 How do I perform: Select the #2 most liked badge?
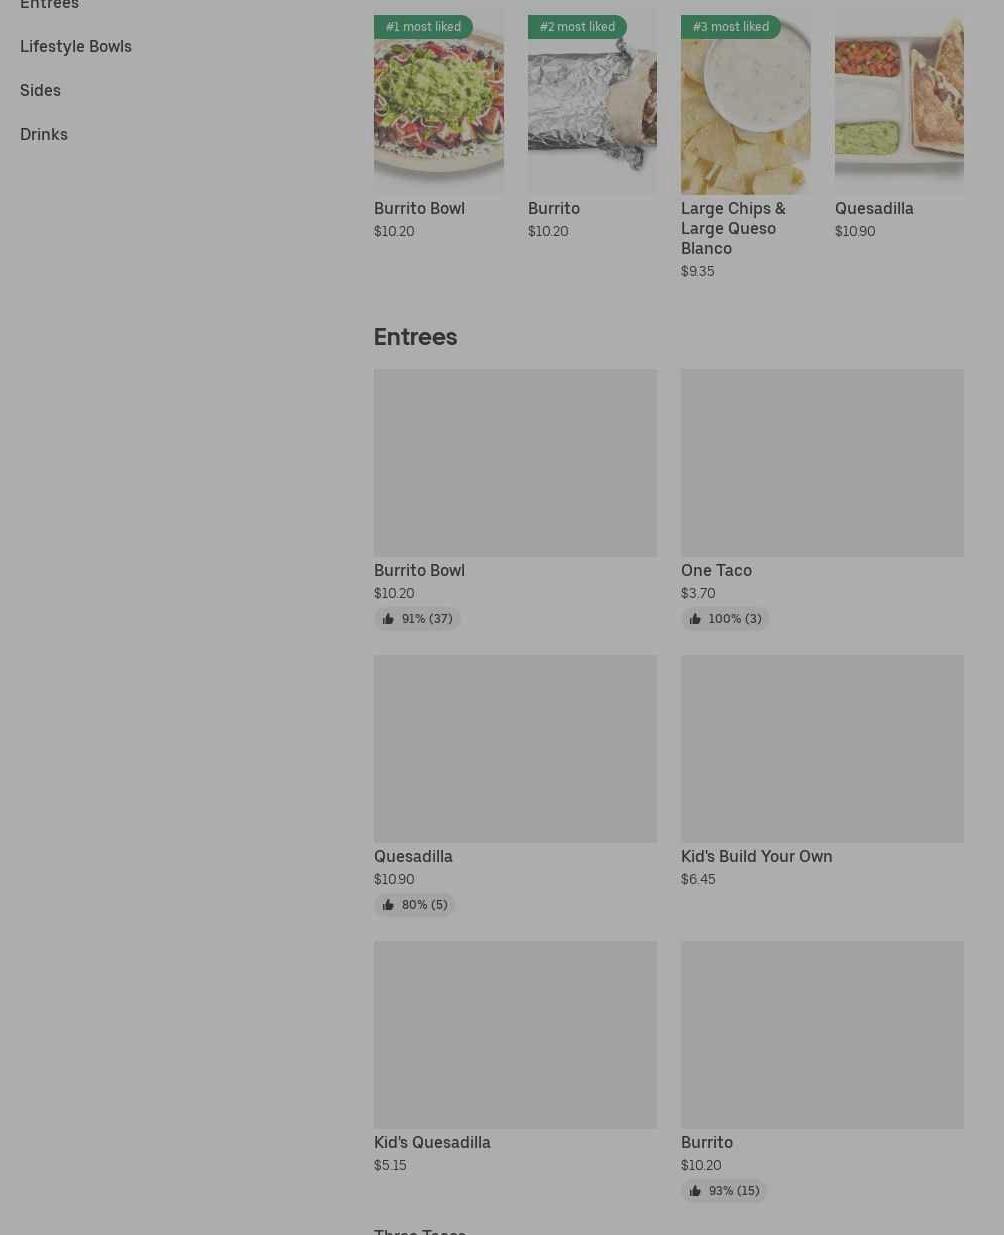pos(577,27)
